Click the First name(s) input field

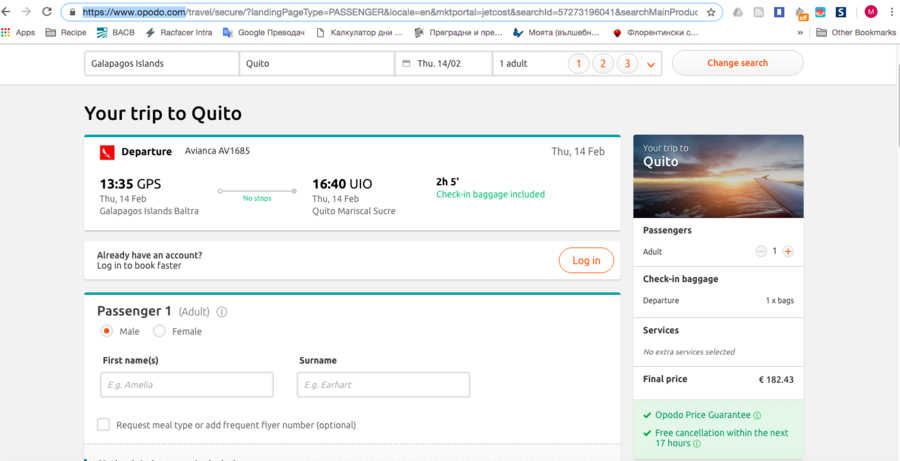pos(187,385)
